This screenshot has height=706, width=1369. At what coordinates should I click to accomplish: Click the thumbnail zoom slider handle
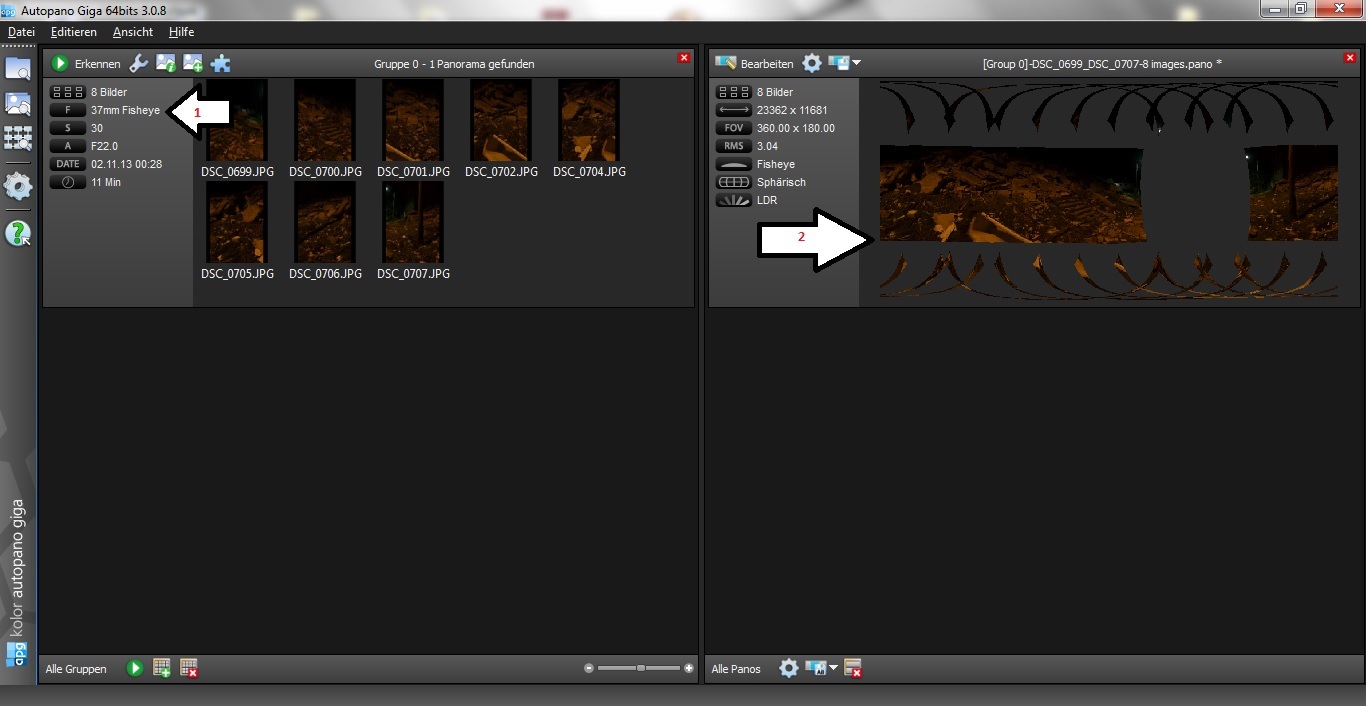(641, 668)
